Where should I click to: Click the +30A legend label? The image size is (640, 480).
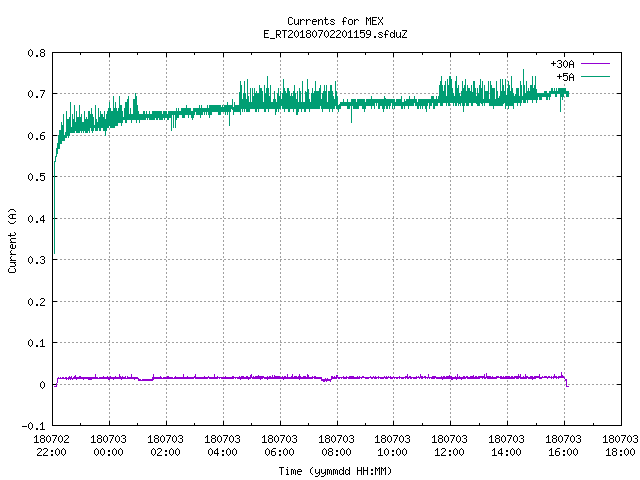[x=562, y=64]
